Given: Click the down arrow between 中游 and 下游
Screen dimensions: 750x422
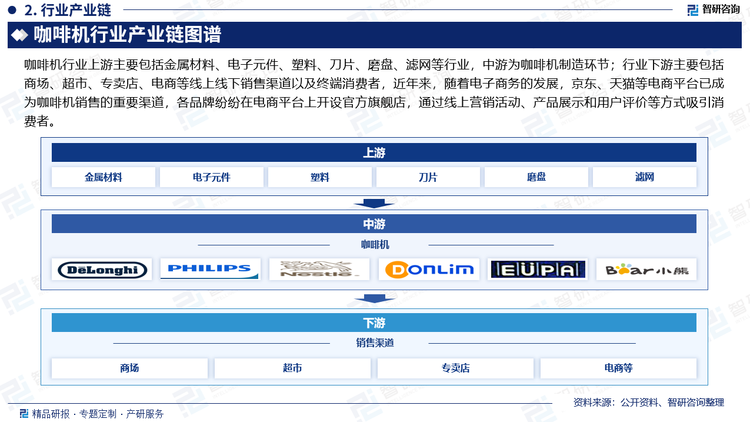Looking at the screenshot, I should tap(374, 299).
